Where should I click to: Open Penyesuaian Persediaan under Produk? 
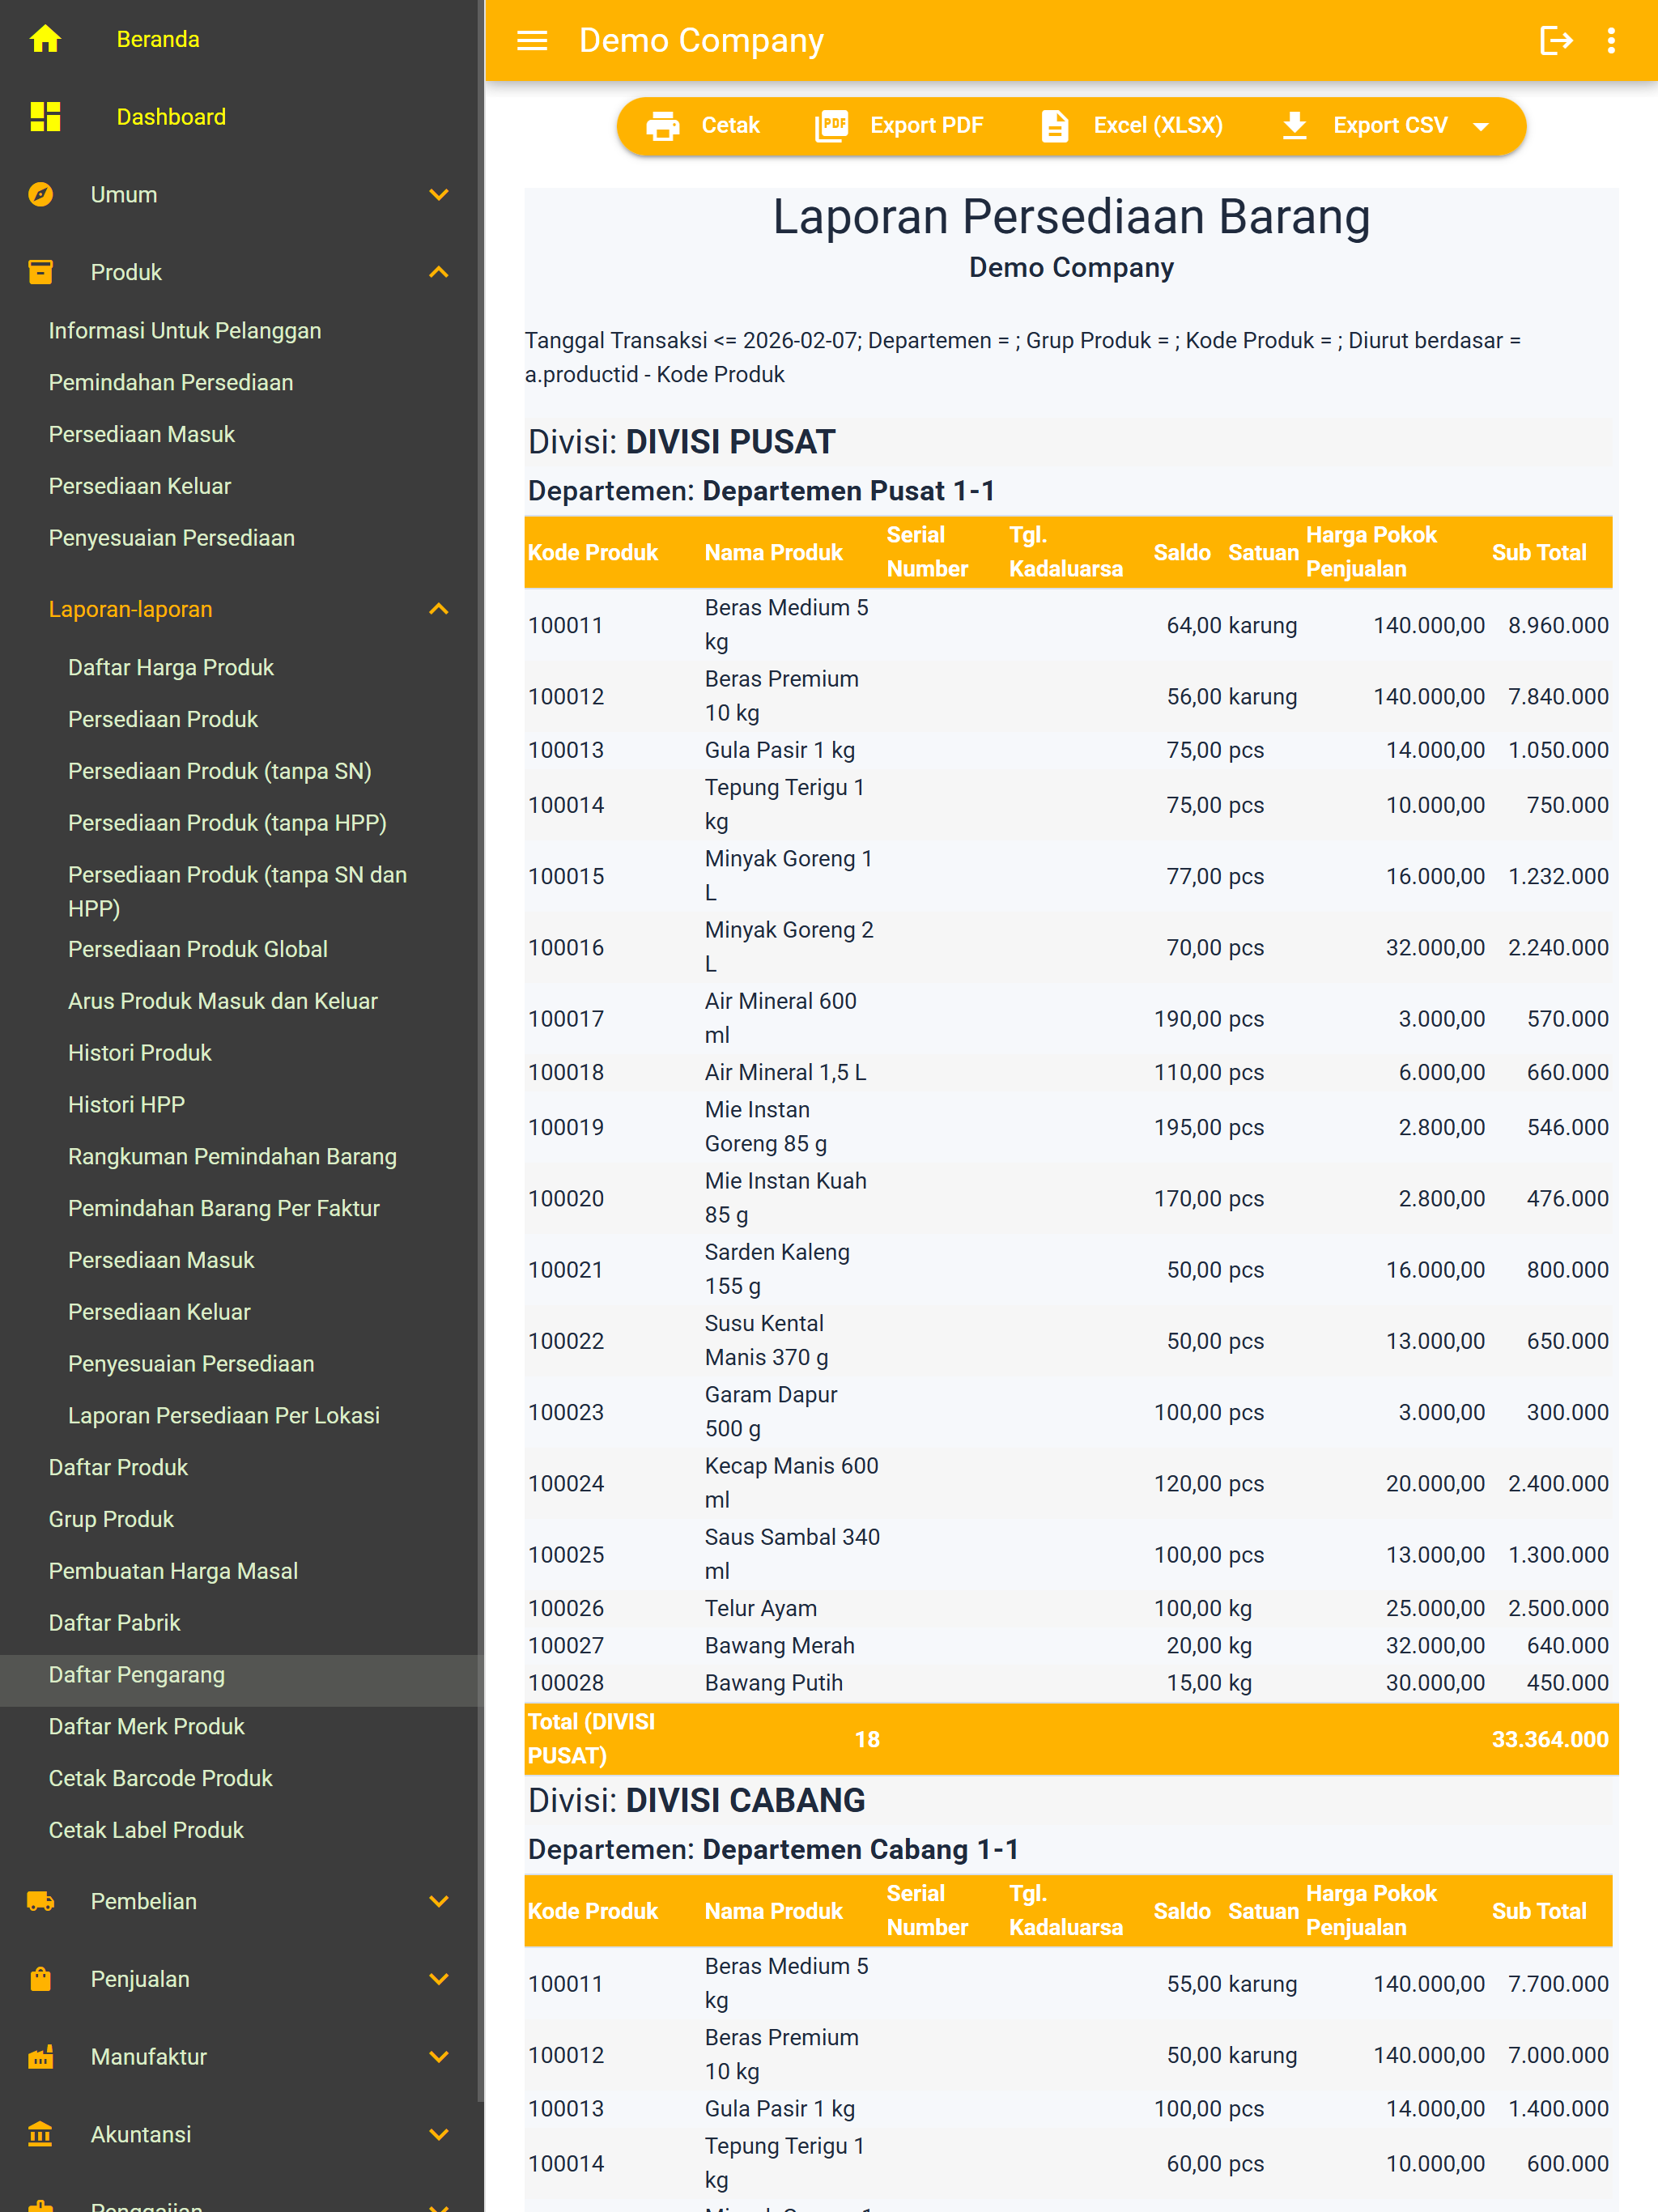pos(172,538)
